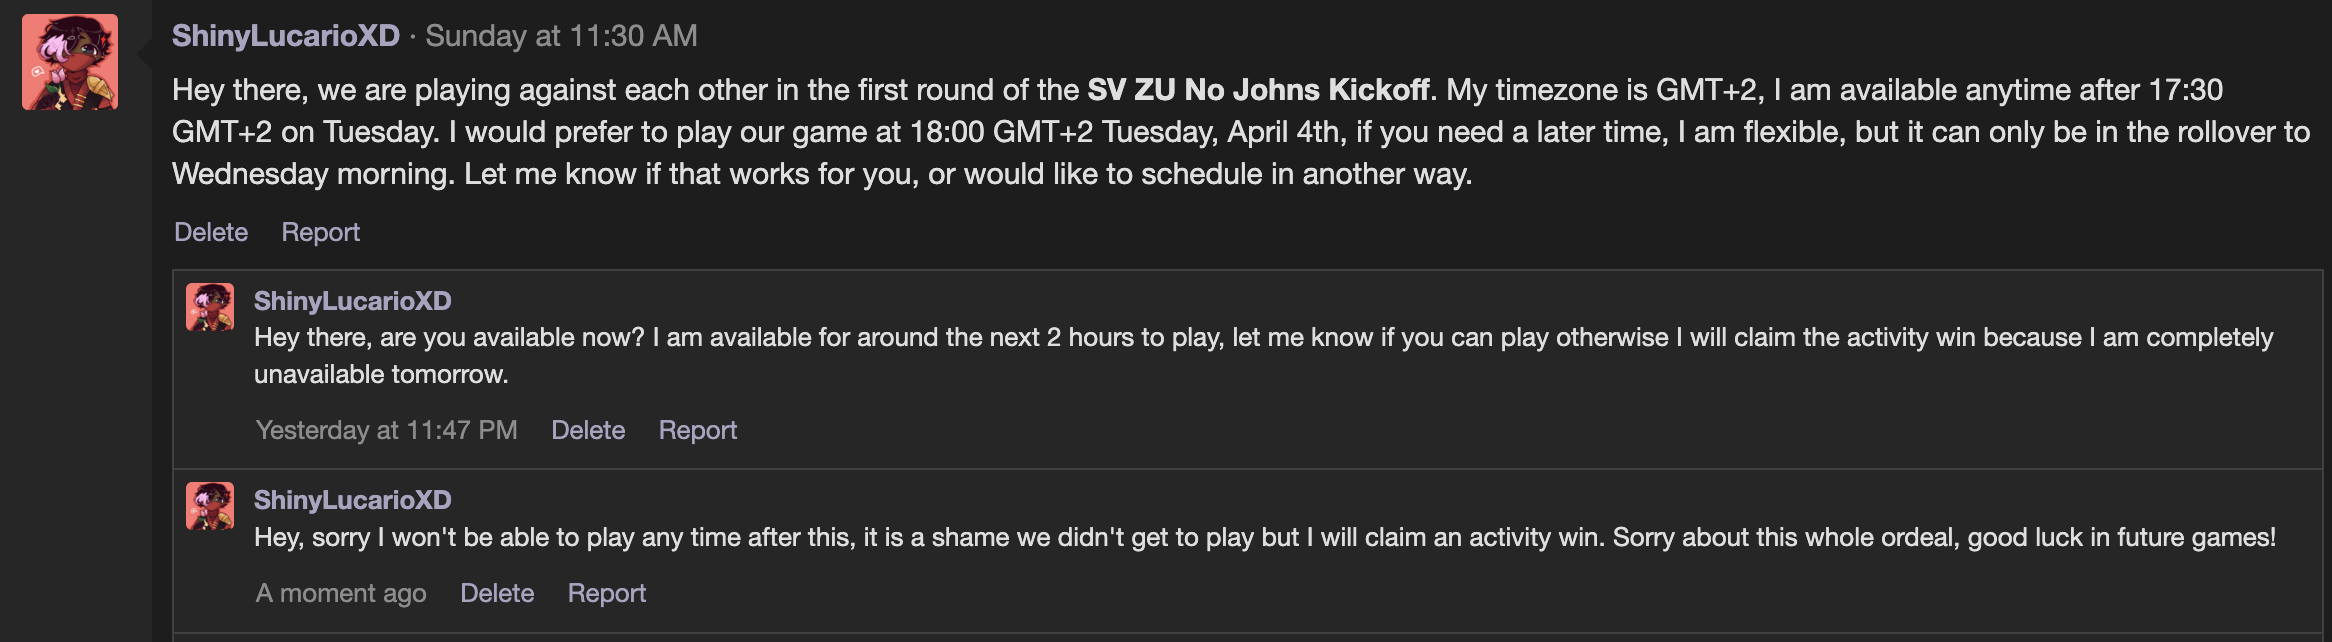Delete the reply from yesterday at 11:47 PM
Screen dimensions: 2332x642
588,430
